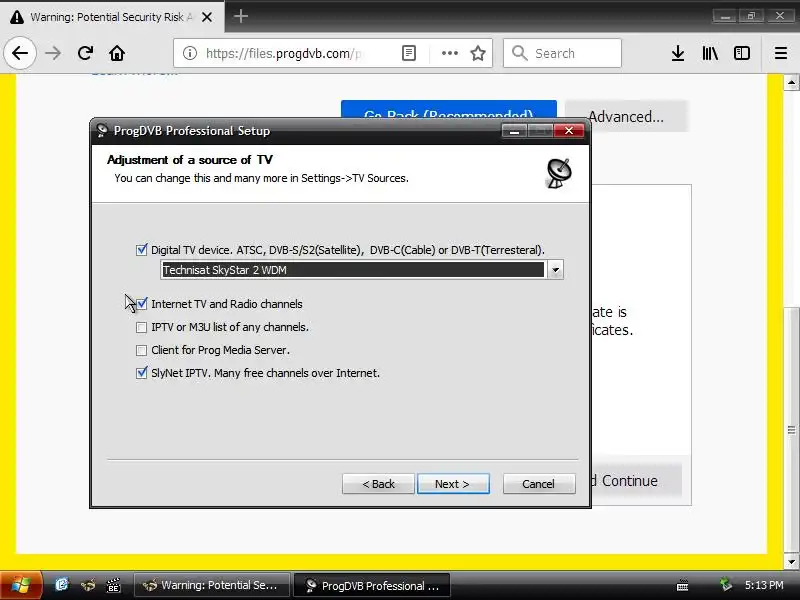The width and height of the screenshot is (800, 600).
Task: Show site information for progdvb.com
Action: tap(190, 53)
